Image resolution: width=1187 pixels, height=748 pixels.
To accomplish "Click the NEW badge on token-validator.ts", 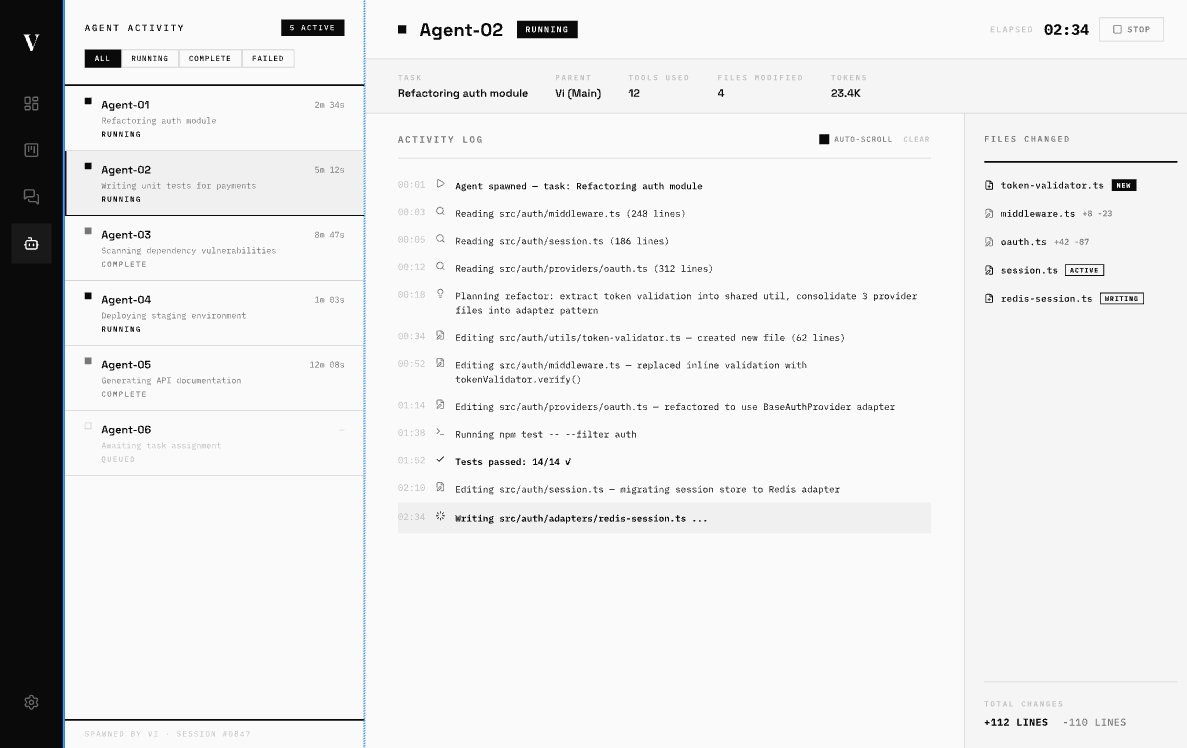I will pyautogui.click(x=1123, y=185).
